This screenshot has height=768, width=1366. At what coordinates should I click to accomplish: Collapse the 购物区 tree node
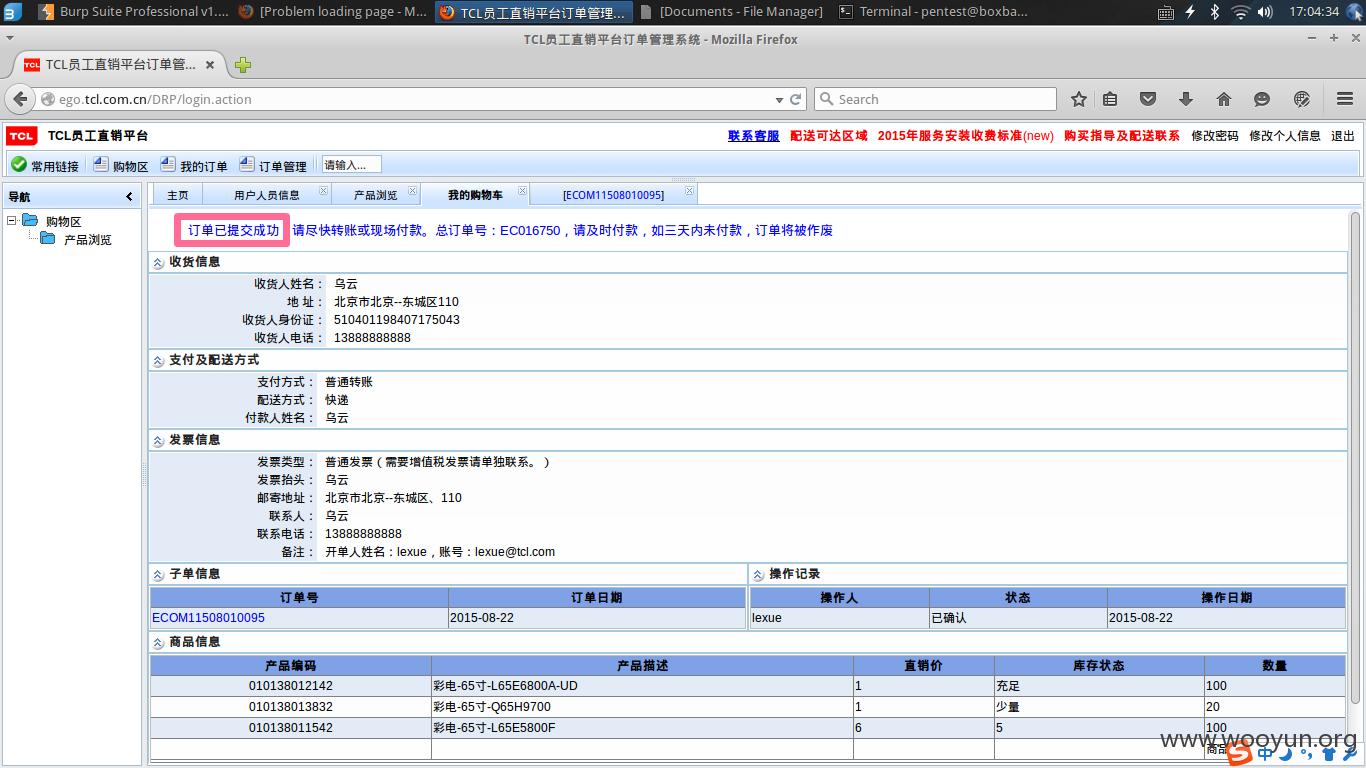12,221
